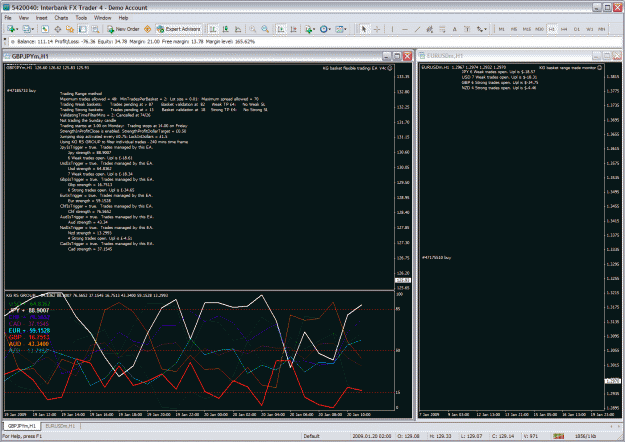Screen dimensions: 625x442
Task: Set timeframe to M1
Action: tap(501, 29)
